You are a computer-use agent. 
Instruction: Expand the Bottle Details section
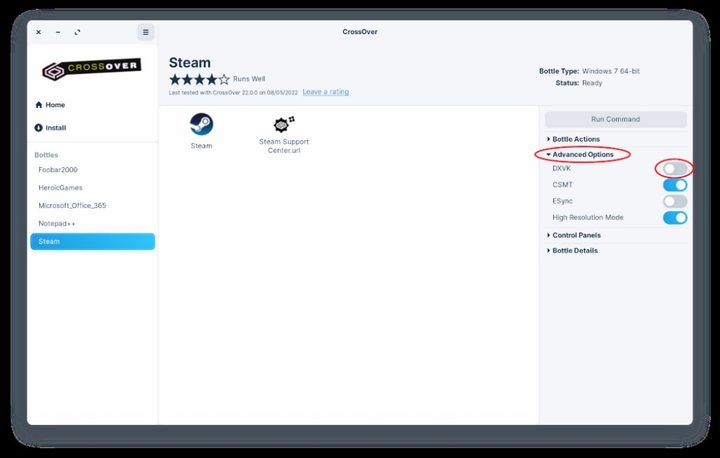click(x=574, y=250)
